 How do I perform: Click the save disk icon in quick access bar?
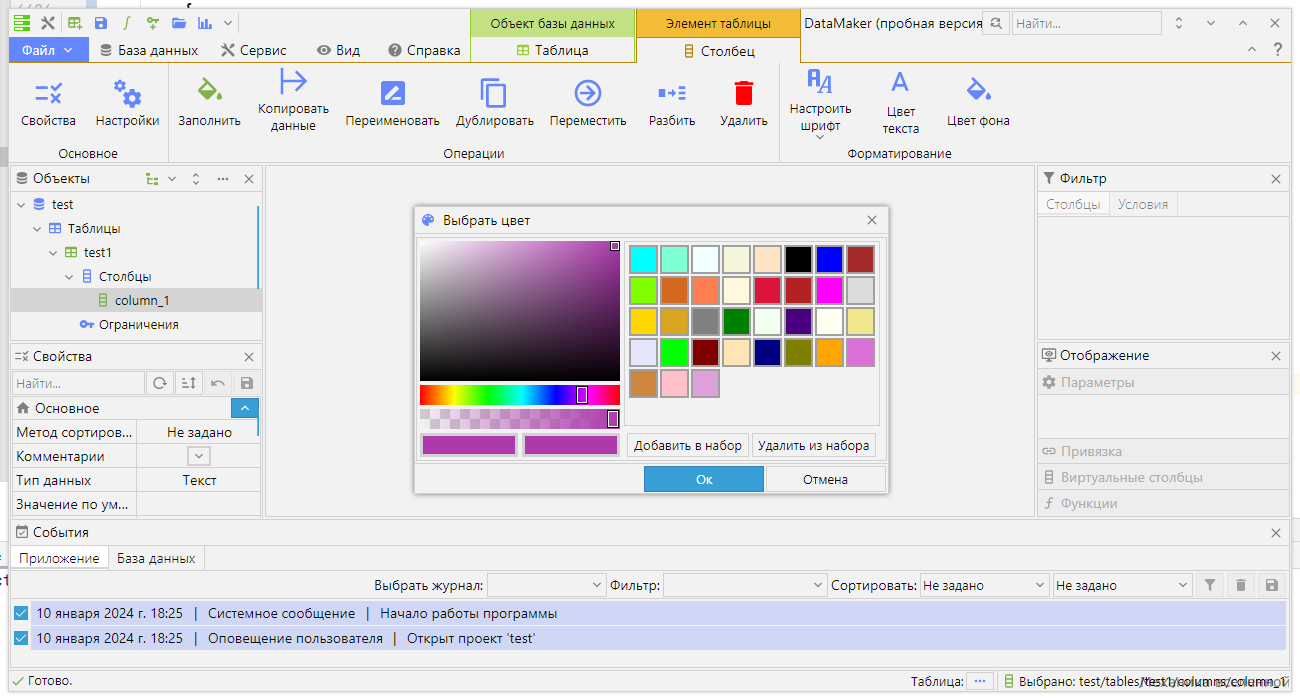click(101, 22)
